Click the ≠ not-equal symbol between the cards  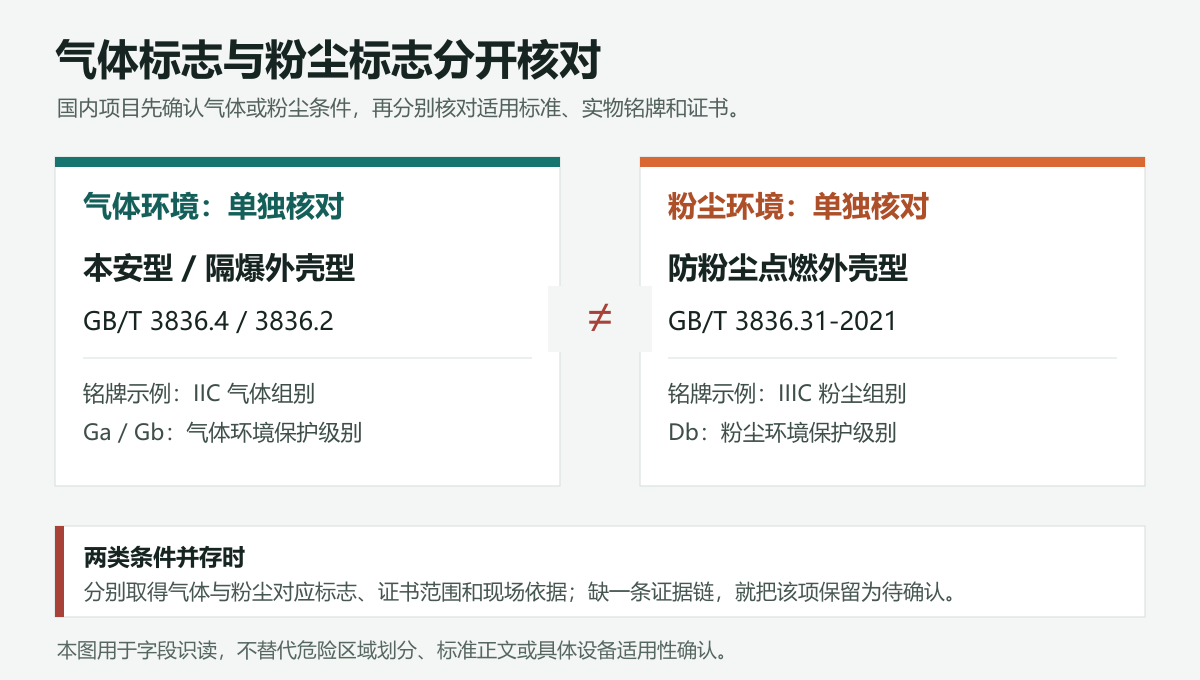[599, 319]
